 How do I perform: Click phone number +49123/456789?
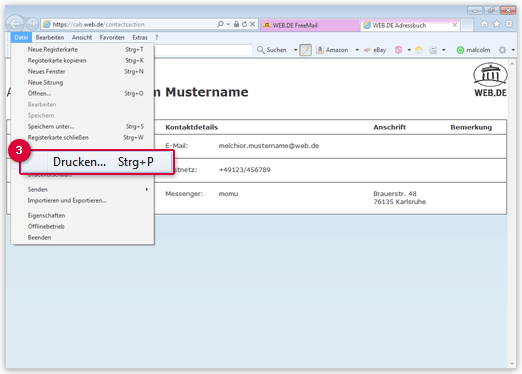click(x=244, y=170)
